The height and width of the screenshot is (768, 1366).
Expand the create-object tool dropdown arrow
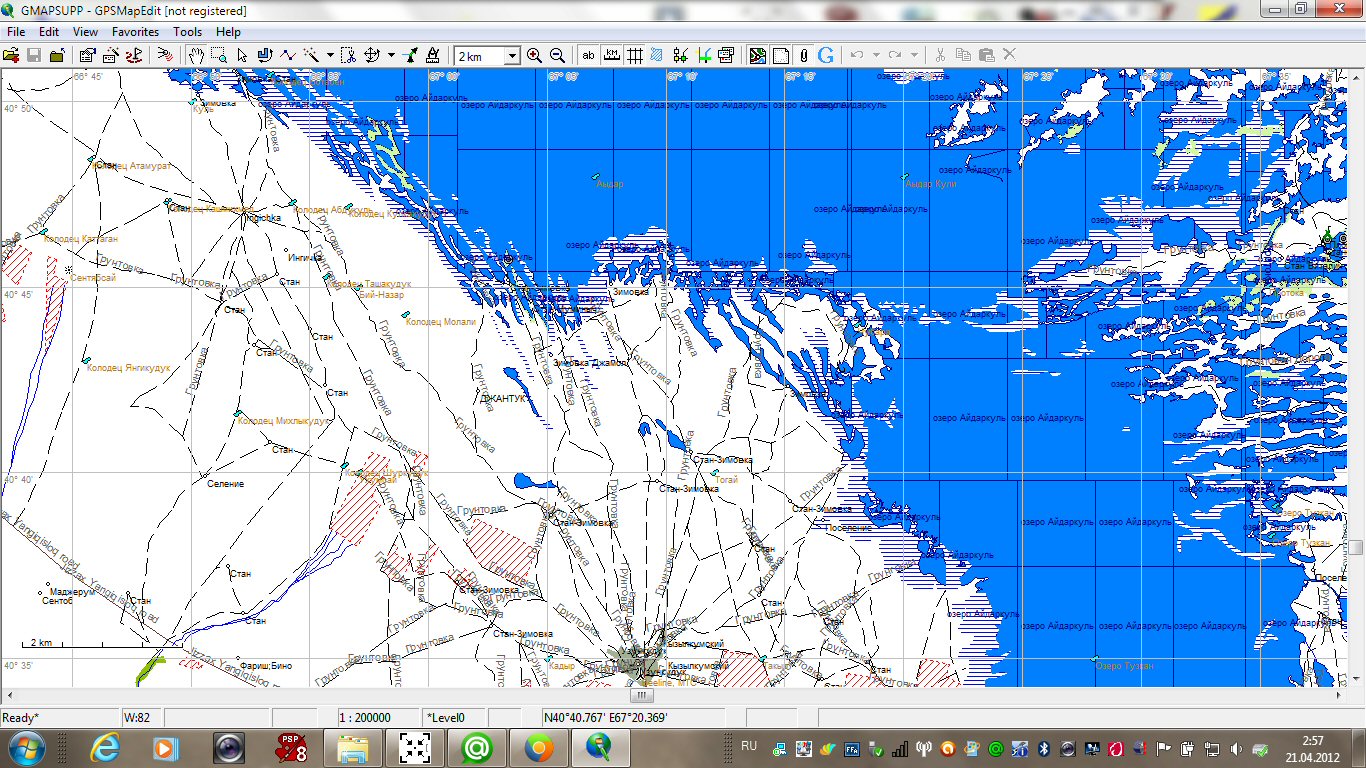tap(330, 56)
